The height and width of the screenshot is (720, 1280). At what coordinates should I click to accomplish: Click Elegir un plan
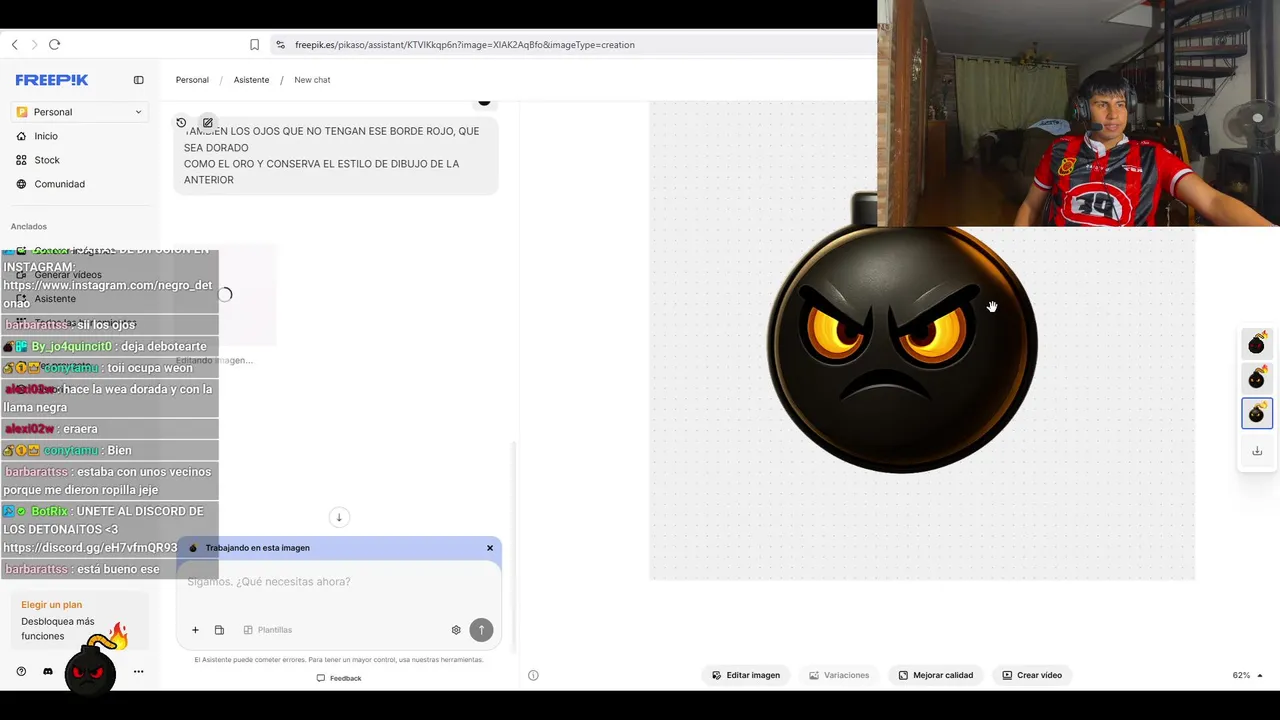[x=51, y=605]
